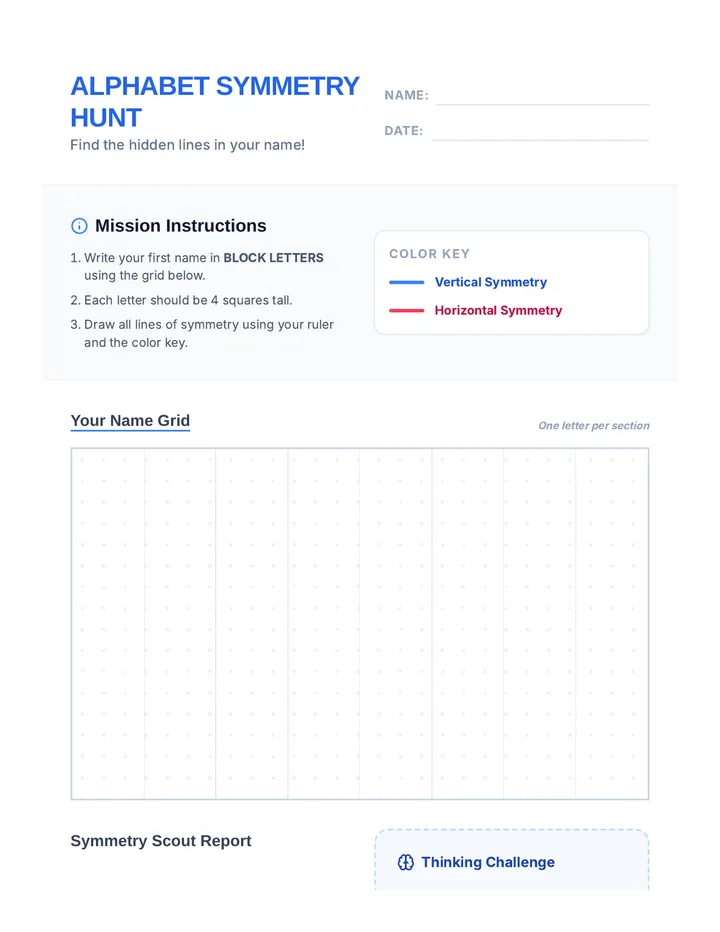Click the Mission Instructions heading
Screen dimensions: 720x932
coord(181,226)
